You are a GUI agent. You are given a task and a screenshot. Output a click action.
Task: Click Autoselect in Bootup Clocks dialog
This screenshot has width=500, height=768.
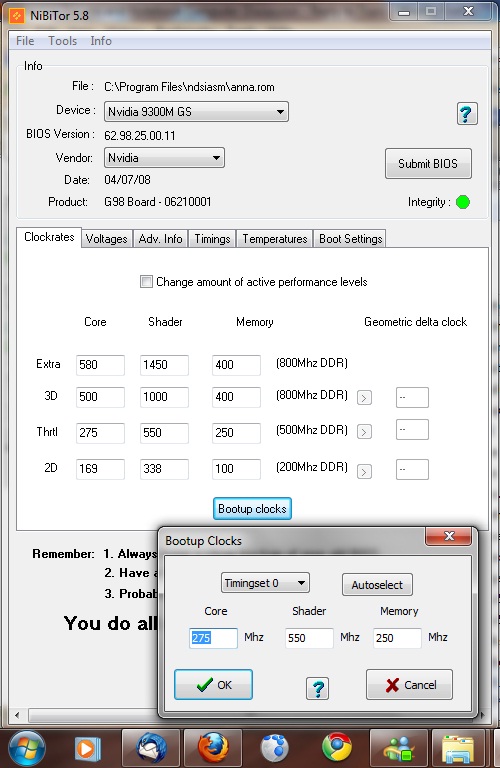pos(377,584)
